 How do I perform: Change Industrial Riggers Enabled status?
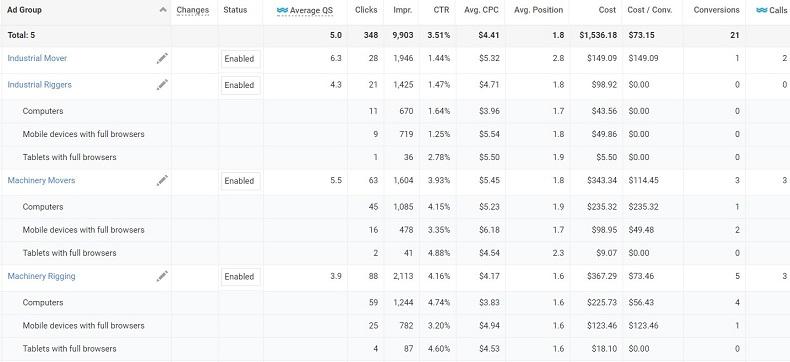tap(240, 85)
